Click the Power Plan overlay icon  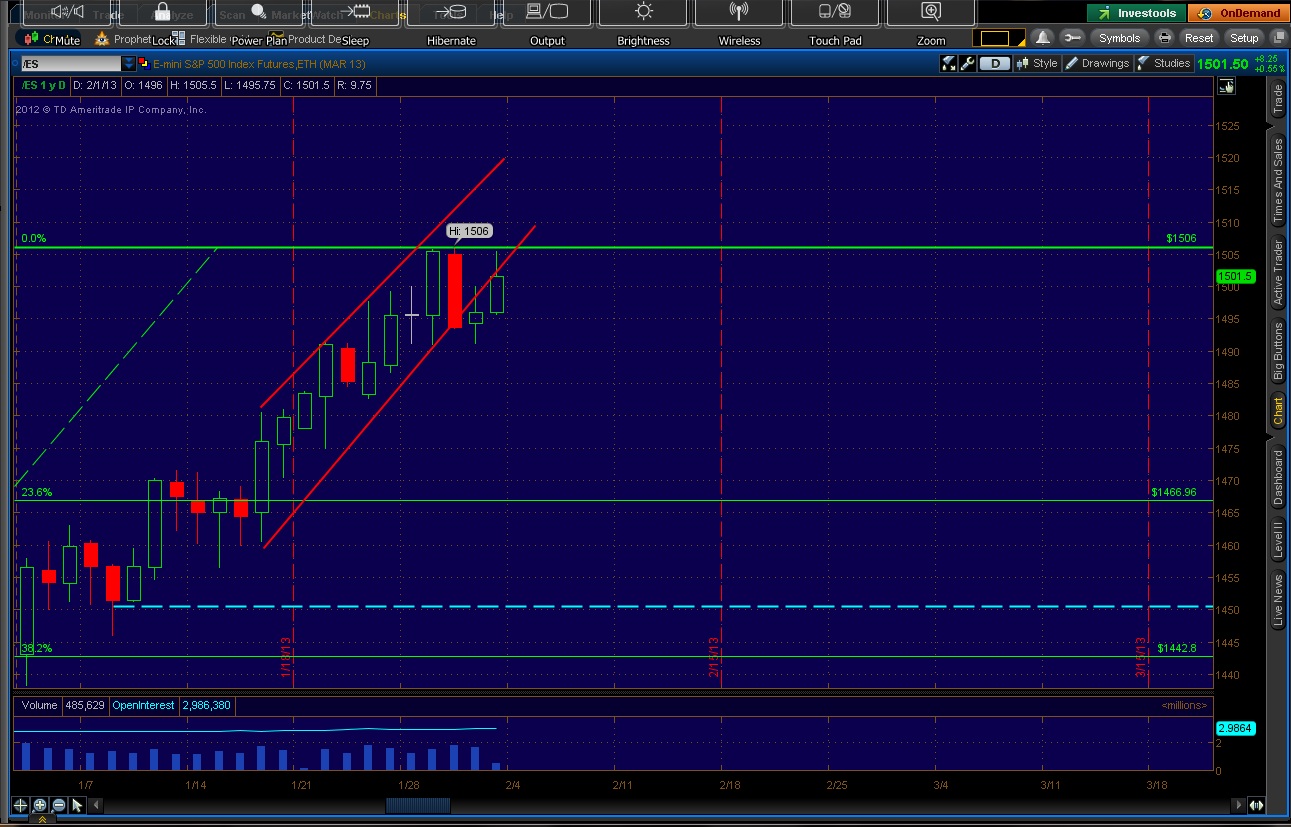pyautogui.click(x=259, y=12)
